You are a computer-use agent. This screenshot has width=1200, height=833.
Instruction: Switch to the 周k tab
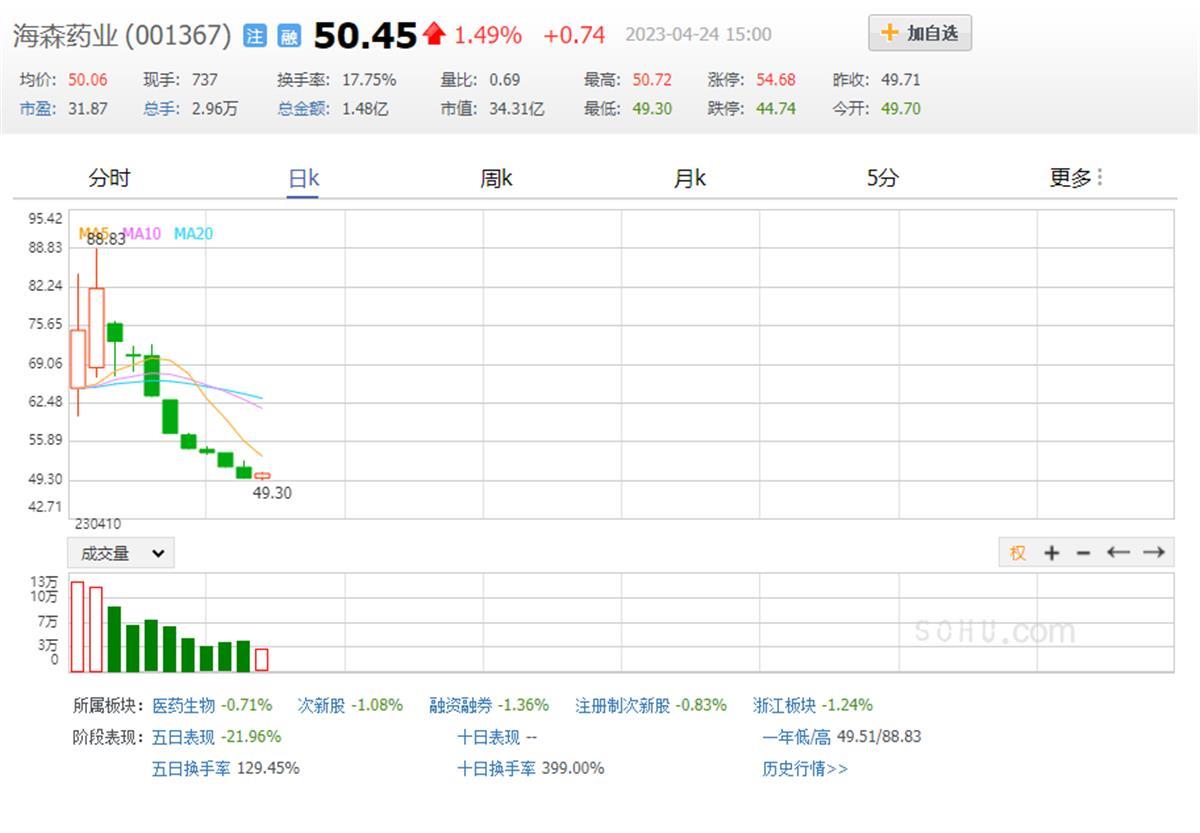tap(496, 178)
